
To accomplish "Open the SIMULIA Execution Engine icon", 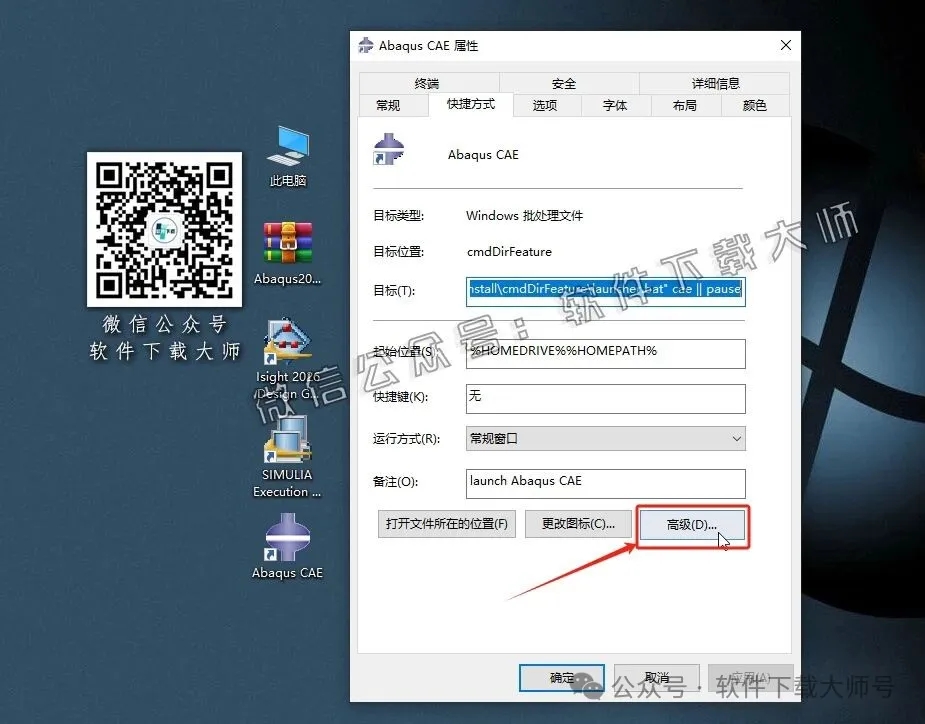I will coord(287,443).
